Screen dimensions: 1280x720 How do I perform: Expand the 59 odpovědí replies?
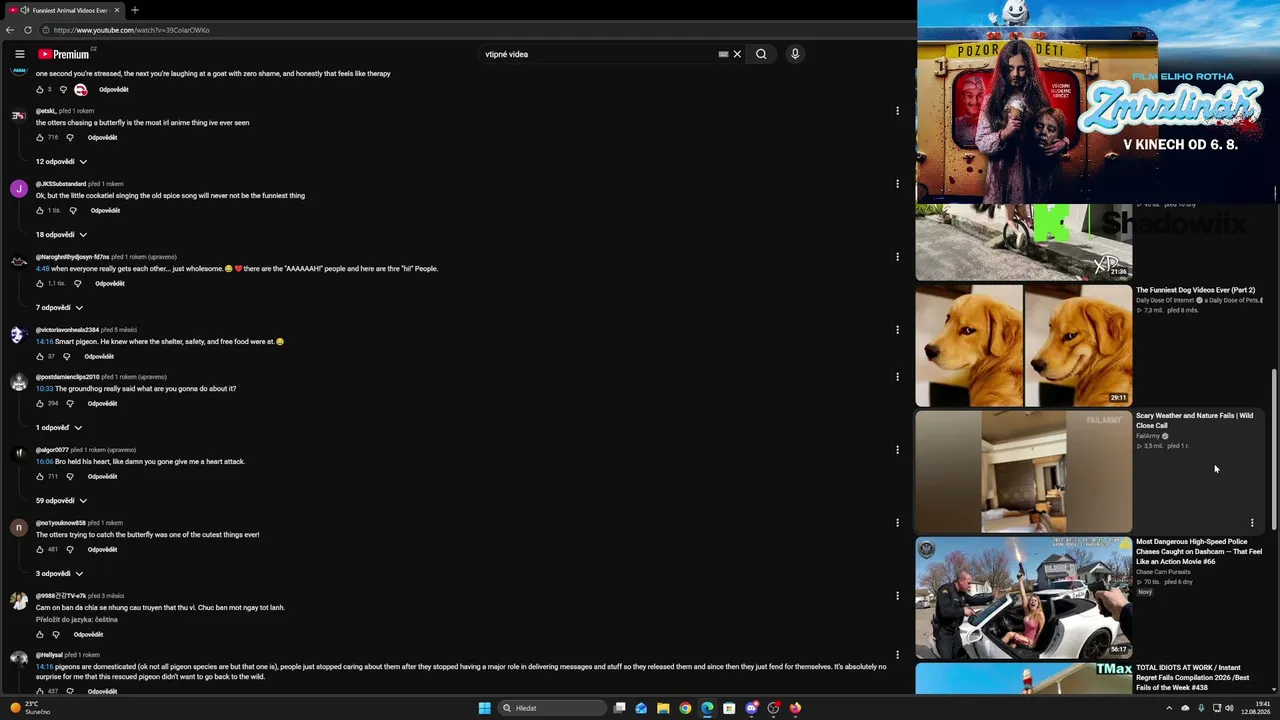coord(61,501)
